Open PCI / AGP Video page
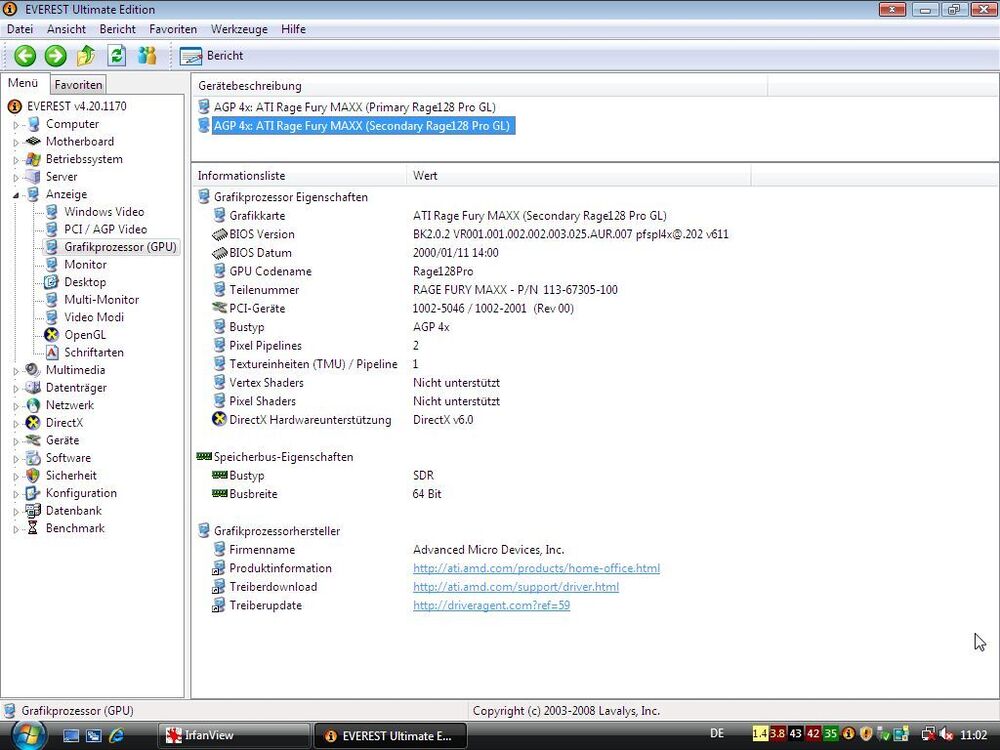The width and height of the screenshot is (1000, 750). pos(105,230)
